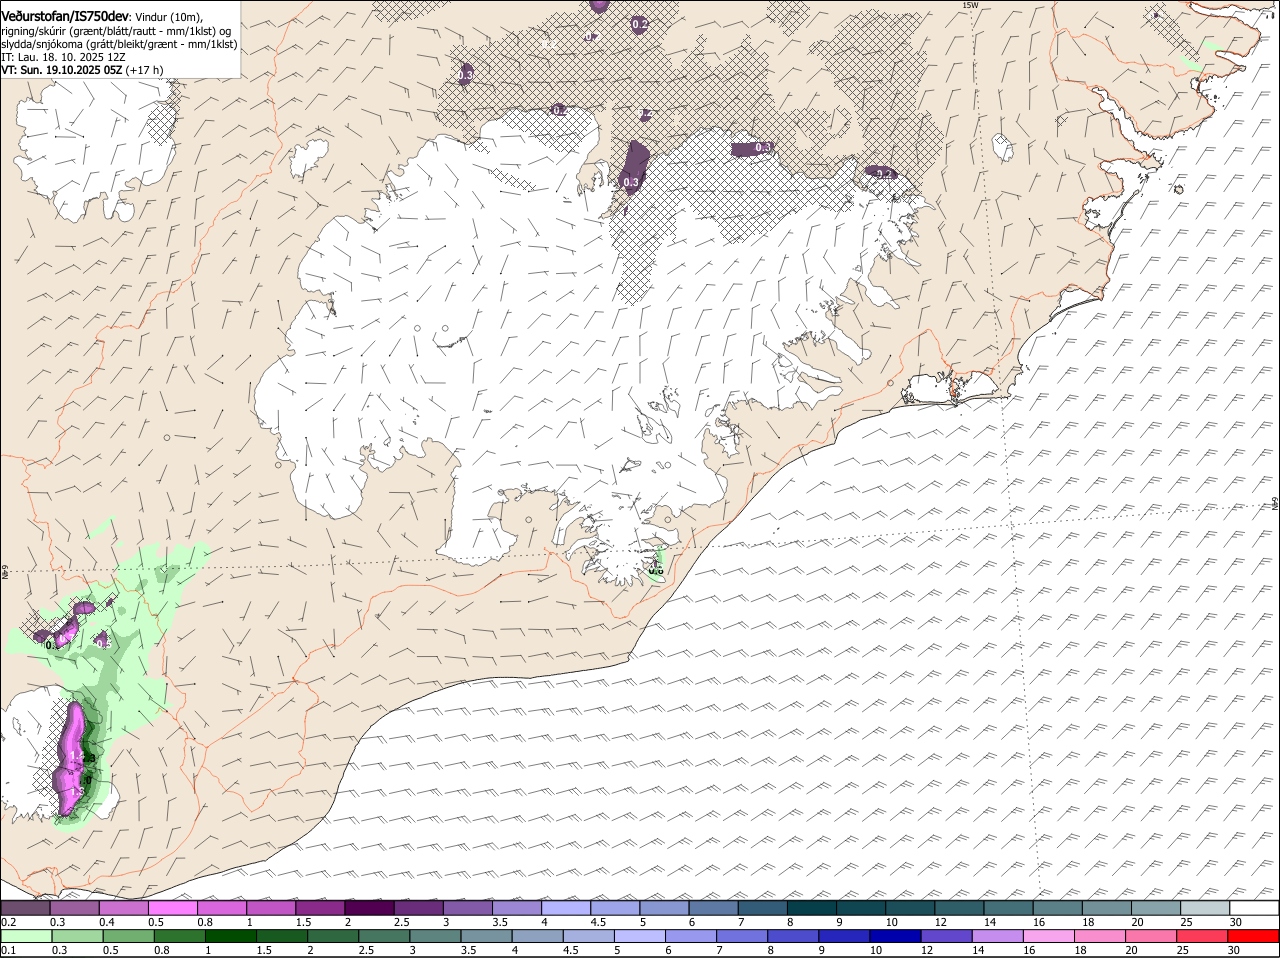
Task: Click the top legend swatch starting at 0.2
Action: click(25, 908)
